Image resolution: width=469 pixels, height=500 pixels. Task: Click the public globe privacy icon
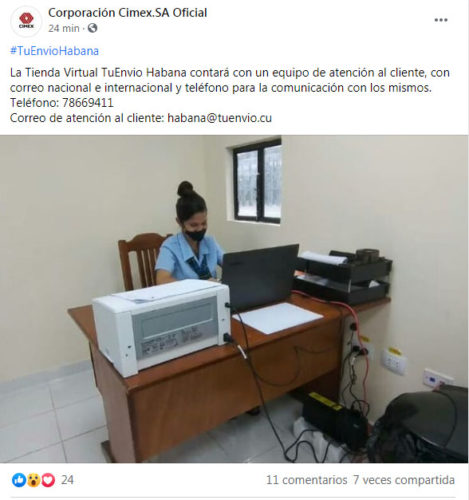pos(92,28)
